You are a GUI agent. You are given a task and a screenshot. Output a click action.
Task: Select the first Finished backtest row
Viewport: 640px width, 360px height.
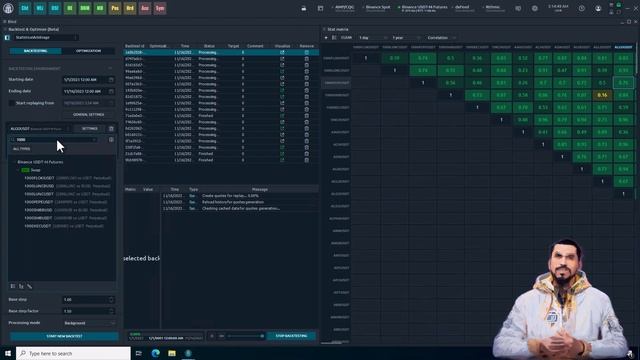pos(220,116)
